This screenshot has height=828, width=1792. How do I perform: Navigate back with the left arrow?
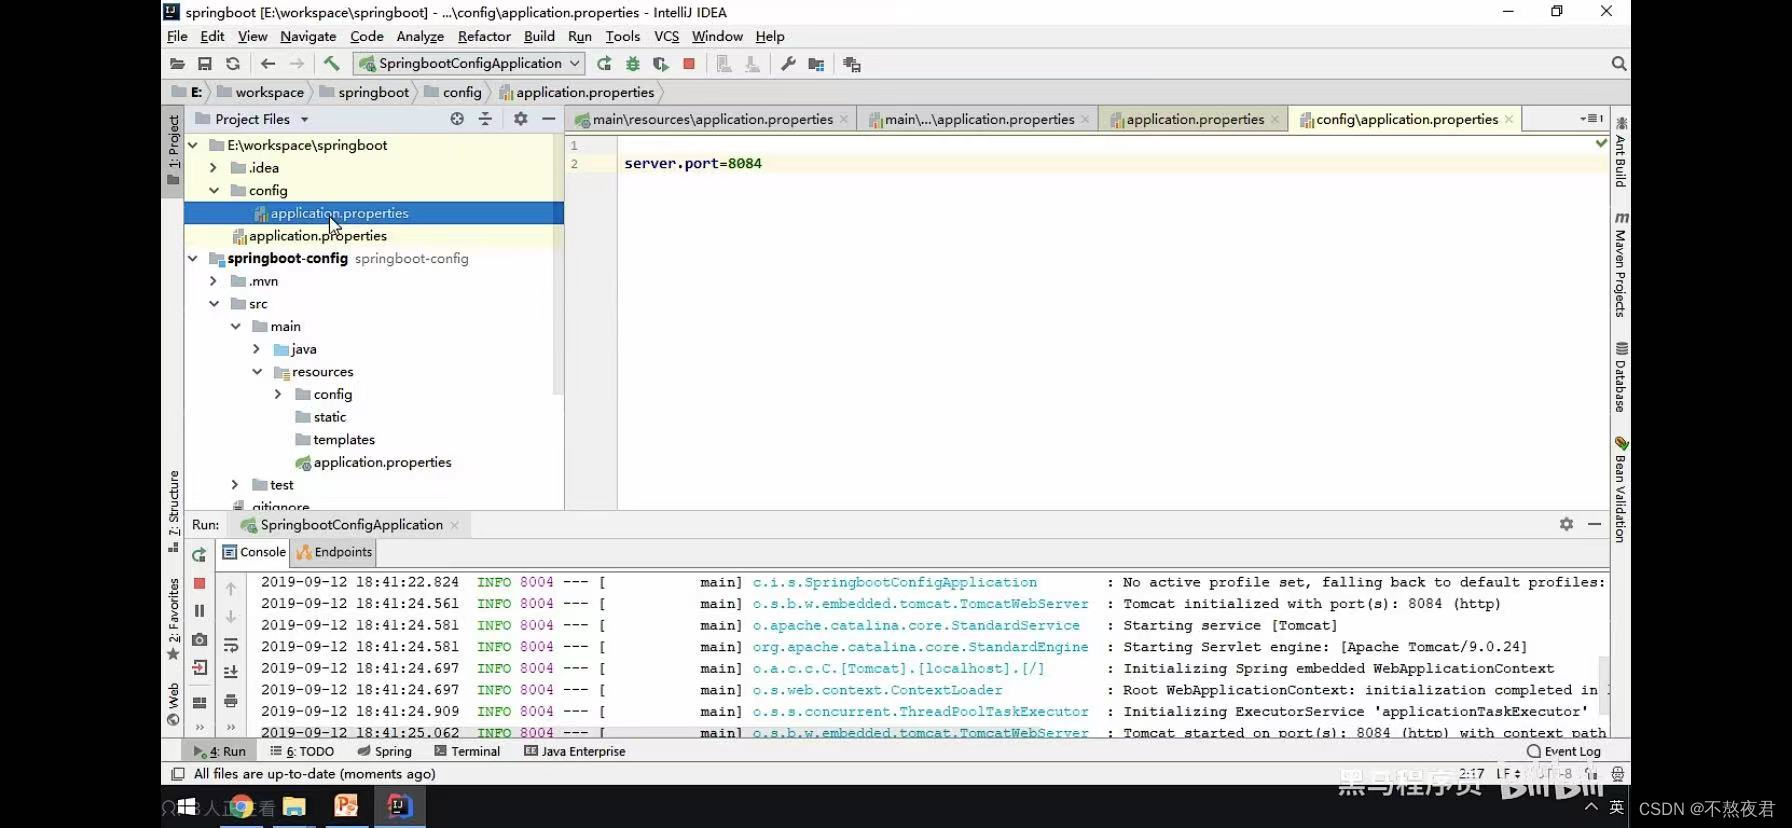pyautogui.click(x=268, y=64)
